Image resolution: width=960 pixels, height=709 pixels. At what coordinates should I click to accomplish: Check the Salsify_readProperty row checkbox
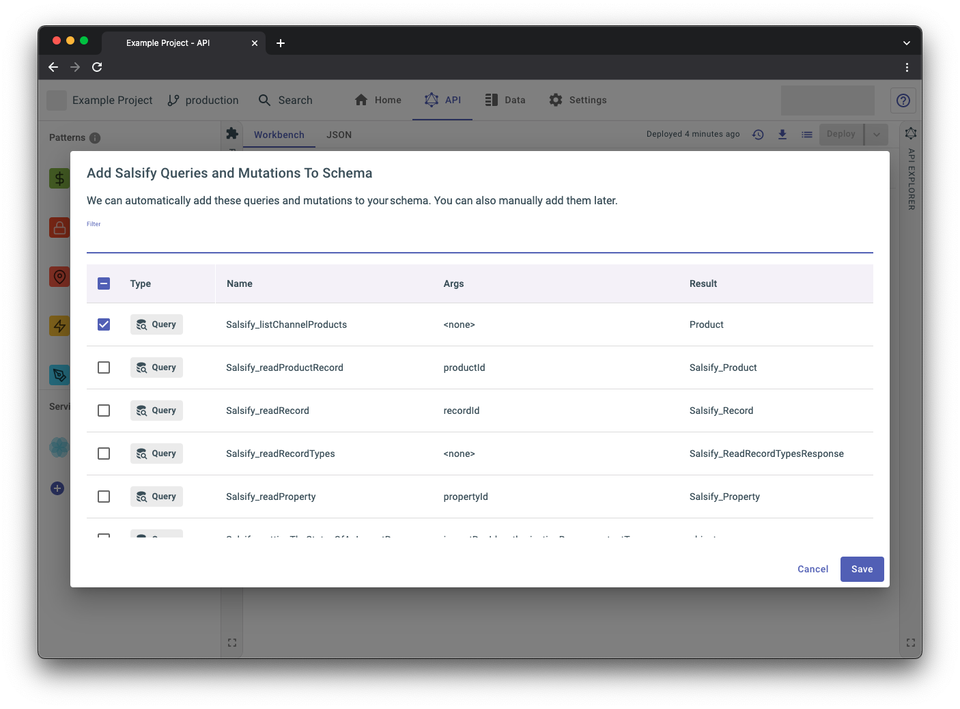pyautogui.click(x=104, y=497)
